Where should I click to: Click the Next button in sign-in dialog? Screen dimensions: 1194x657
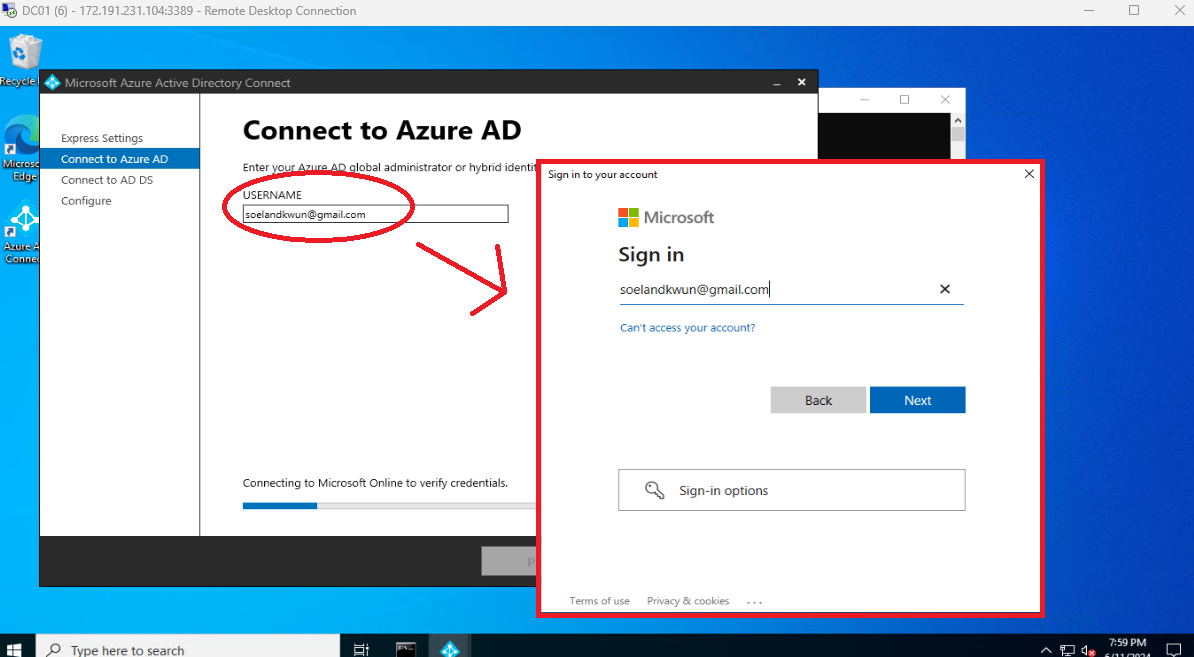pyautogui.click(x=917, y=400)
